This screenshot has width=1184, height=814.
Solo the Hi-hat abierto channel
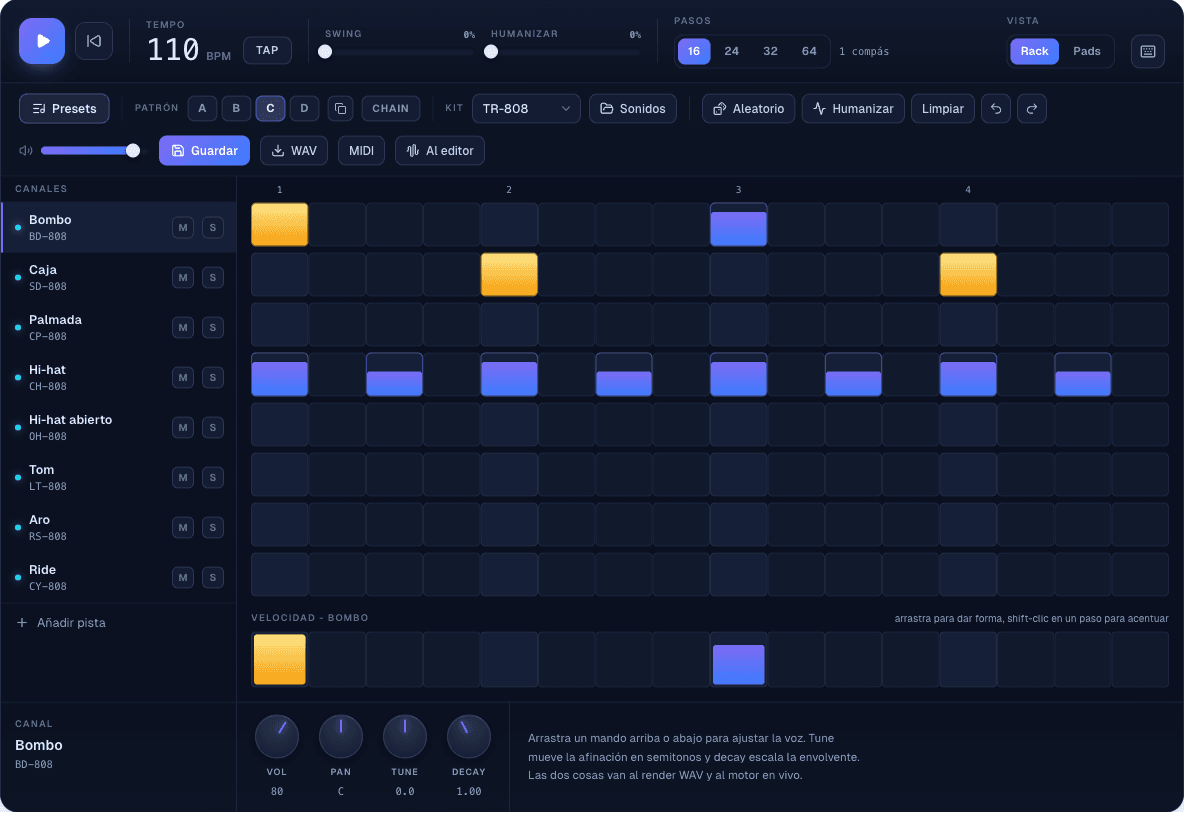click(213, 427)
